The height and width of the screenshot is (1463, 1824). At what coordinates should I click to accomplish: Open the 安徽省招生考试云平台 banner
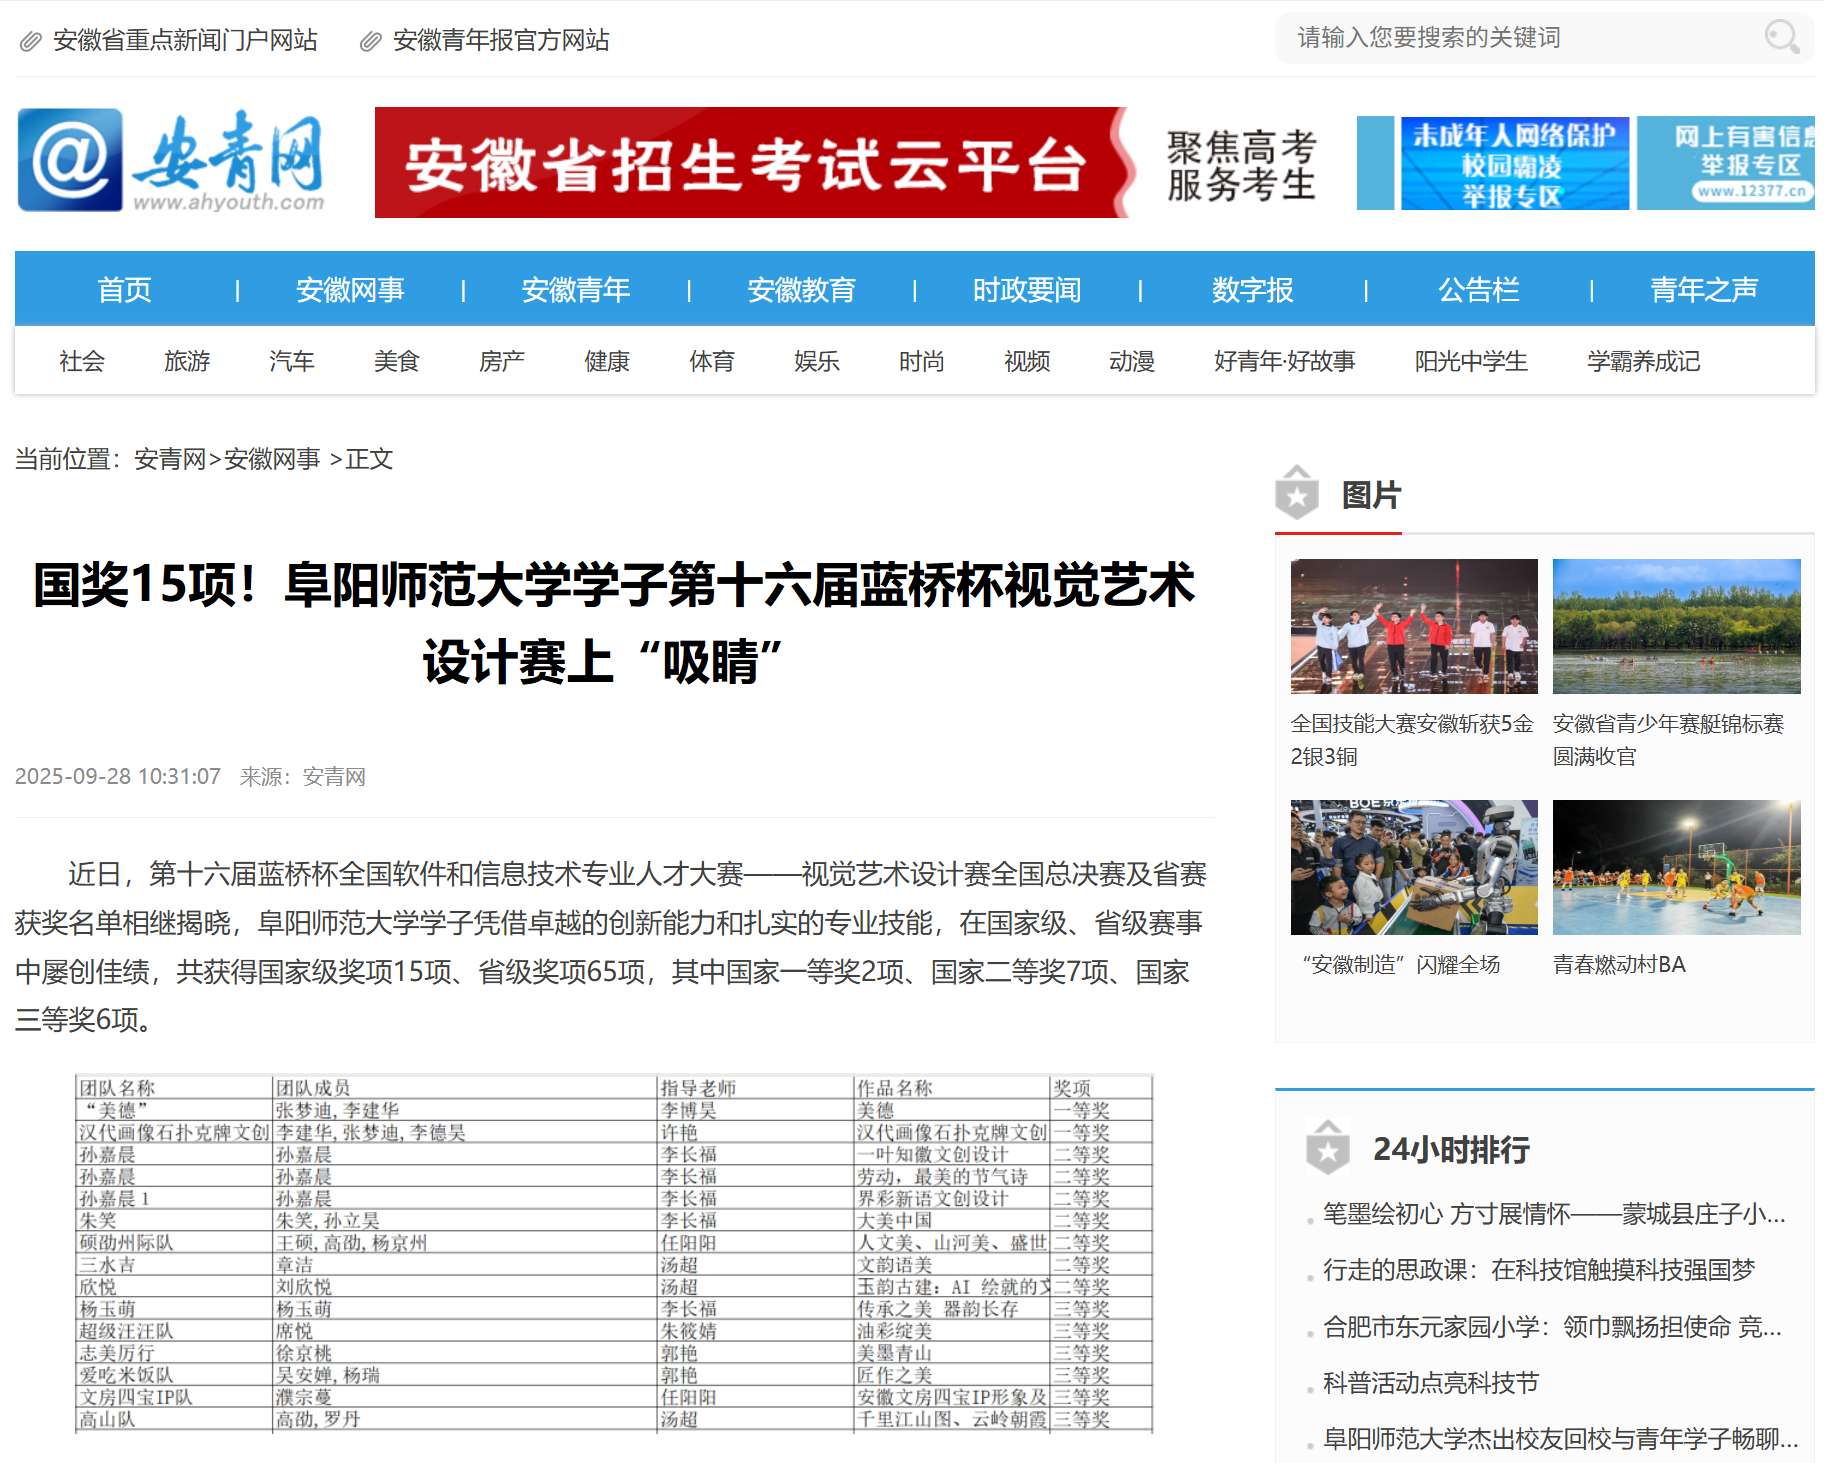click(751, 163)
